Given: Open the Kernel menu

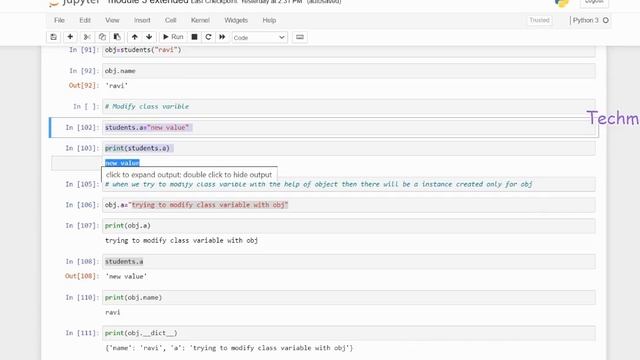Looking at the screenshot, I should pos(200,20).
